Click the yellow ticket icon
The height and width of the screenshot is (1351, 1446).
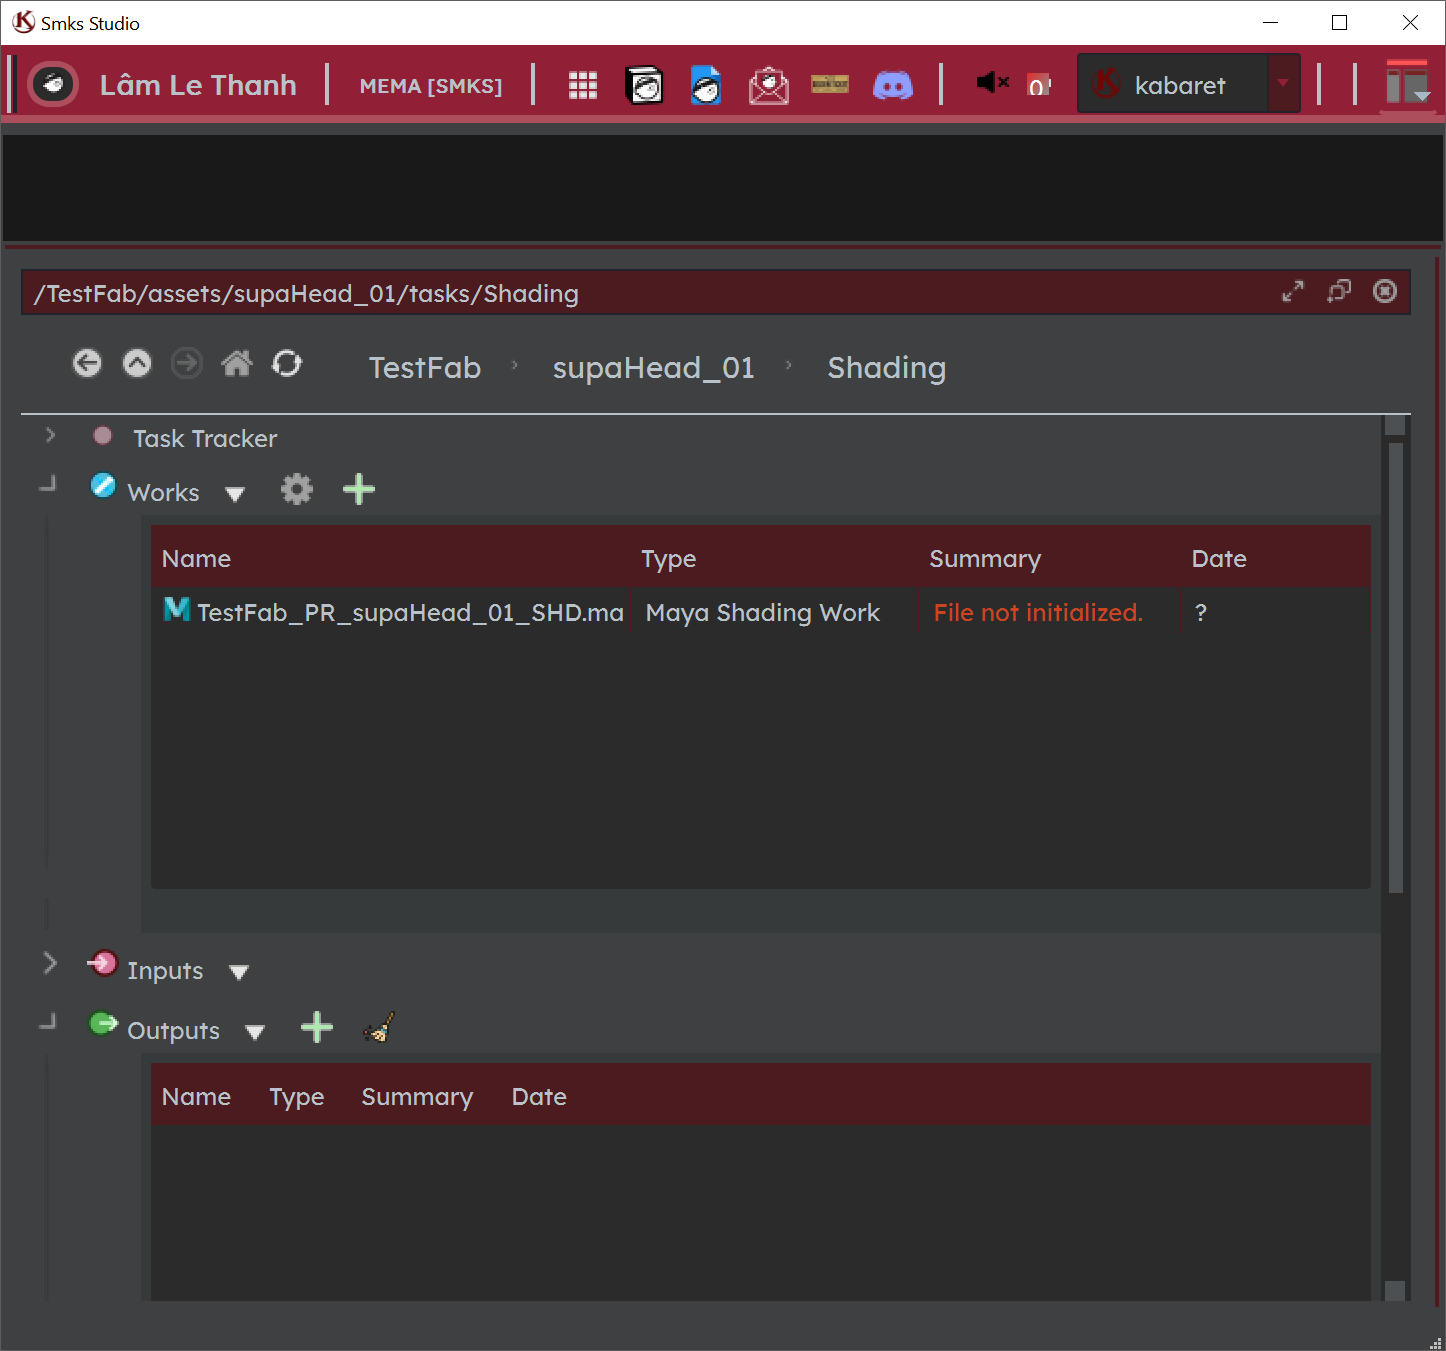coord(830,84)
